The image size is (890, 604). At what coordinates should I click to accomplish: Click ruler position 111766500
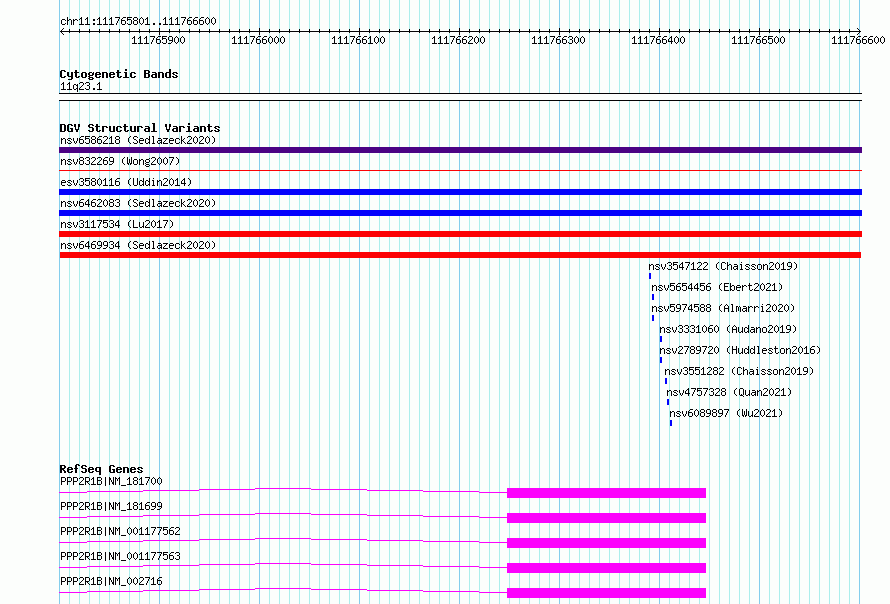coord(758,40)
